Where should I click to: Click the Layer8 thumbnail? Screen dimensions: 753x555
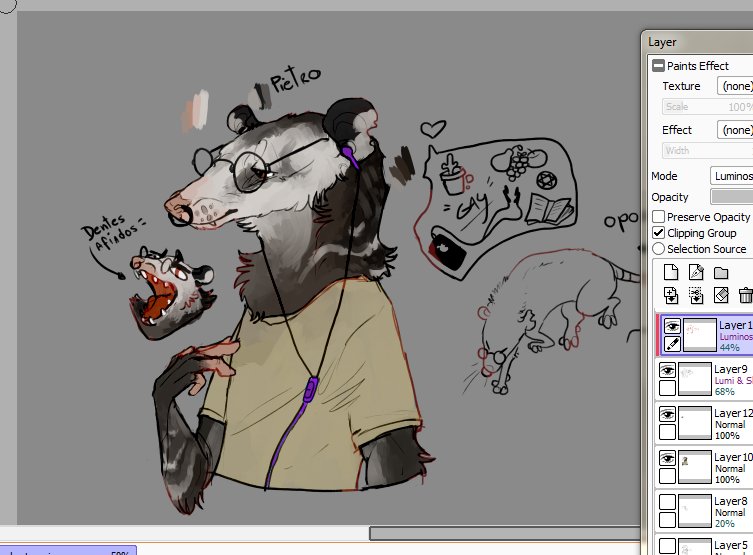pyautogui.click(x=694, y=511)
